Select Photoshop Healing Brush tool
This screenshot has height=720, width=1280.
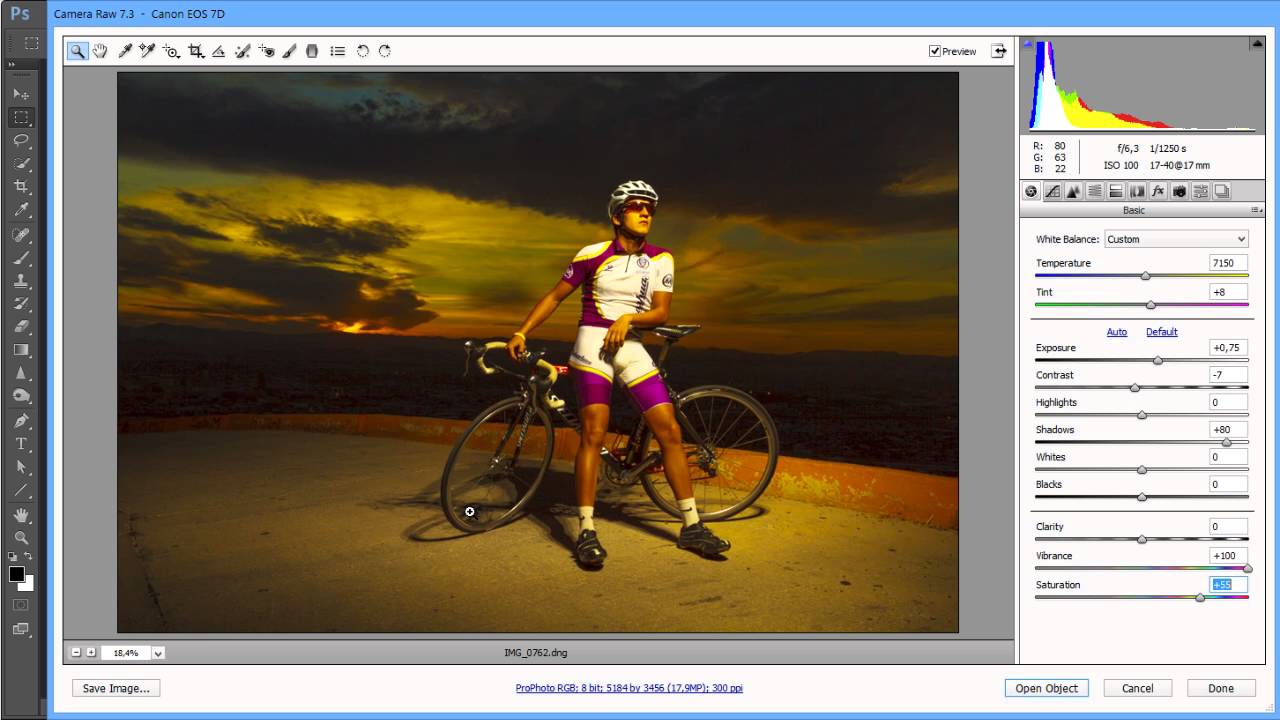(21, 233)
